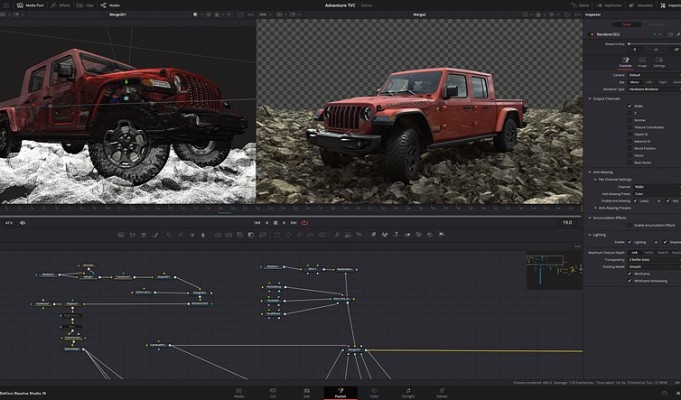
Task: Disable the RGBA output channel checkbox
Action: (x=630, y=106)
